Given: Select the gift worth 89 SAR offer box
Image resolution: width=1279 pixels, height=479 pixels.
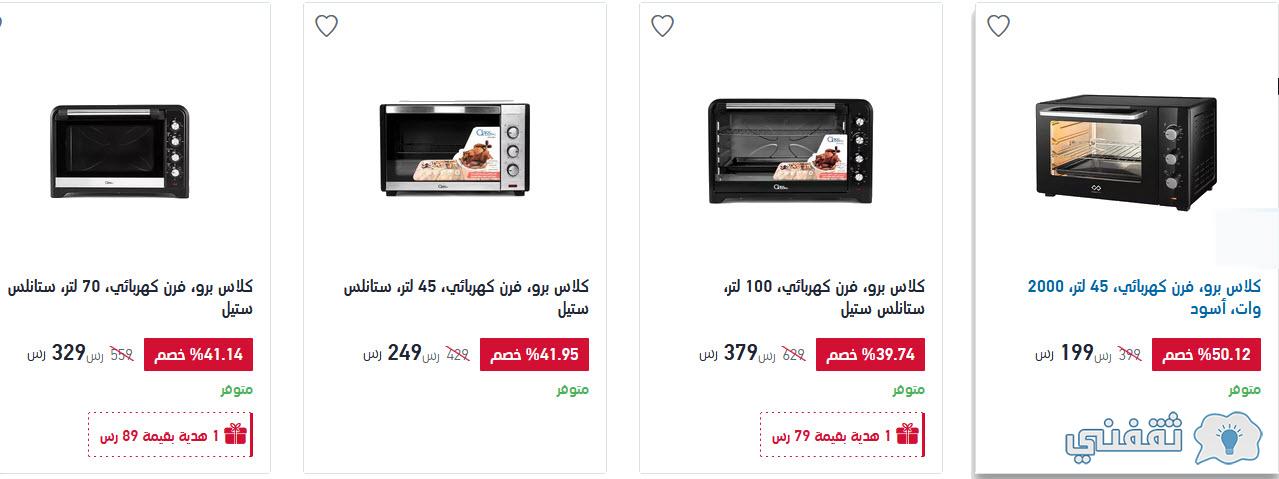Looking at the screenshot, I should coord(170,435).
